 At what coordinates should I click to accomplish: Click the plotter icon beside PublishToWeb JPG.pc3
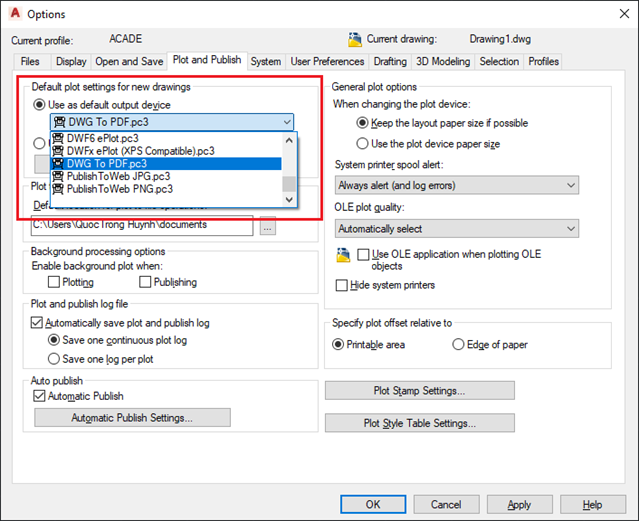click(x=59, y=176)
